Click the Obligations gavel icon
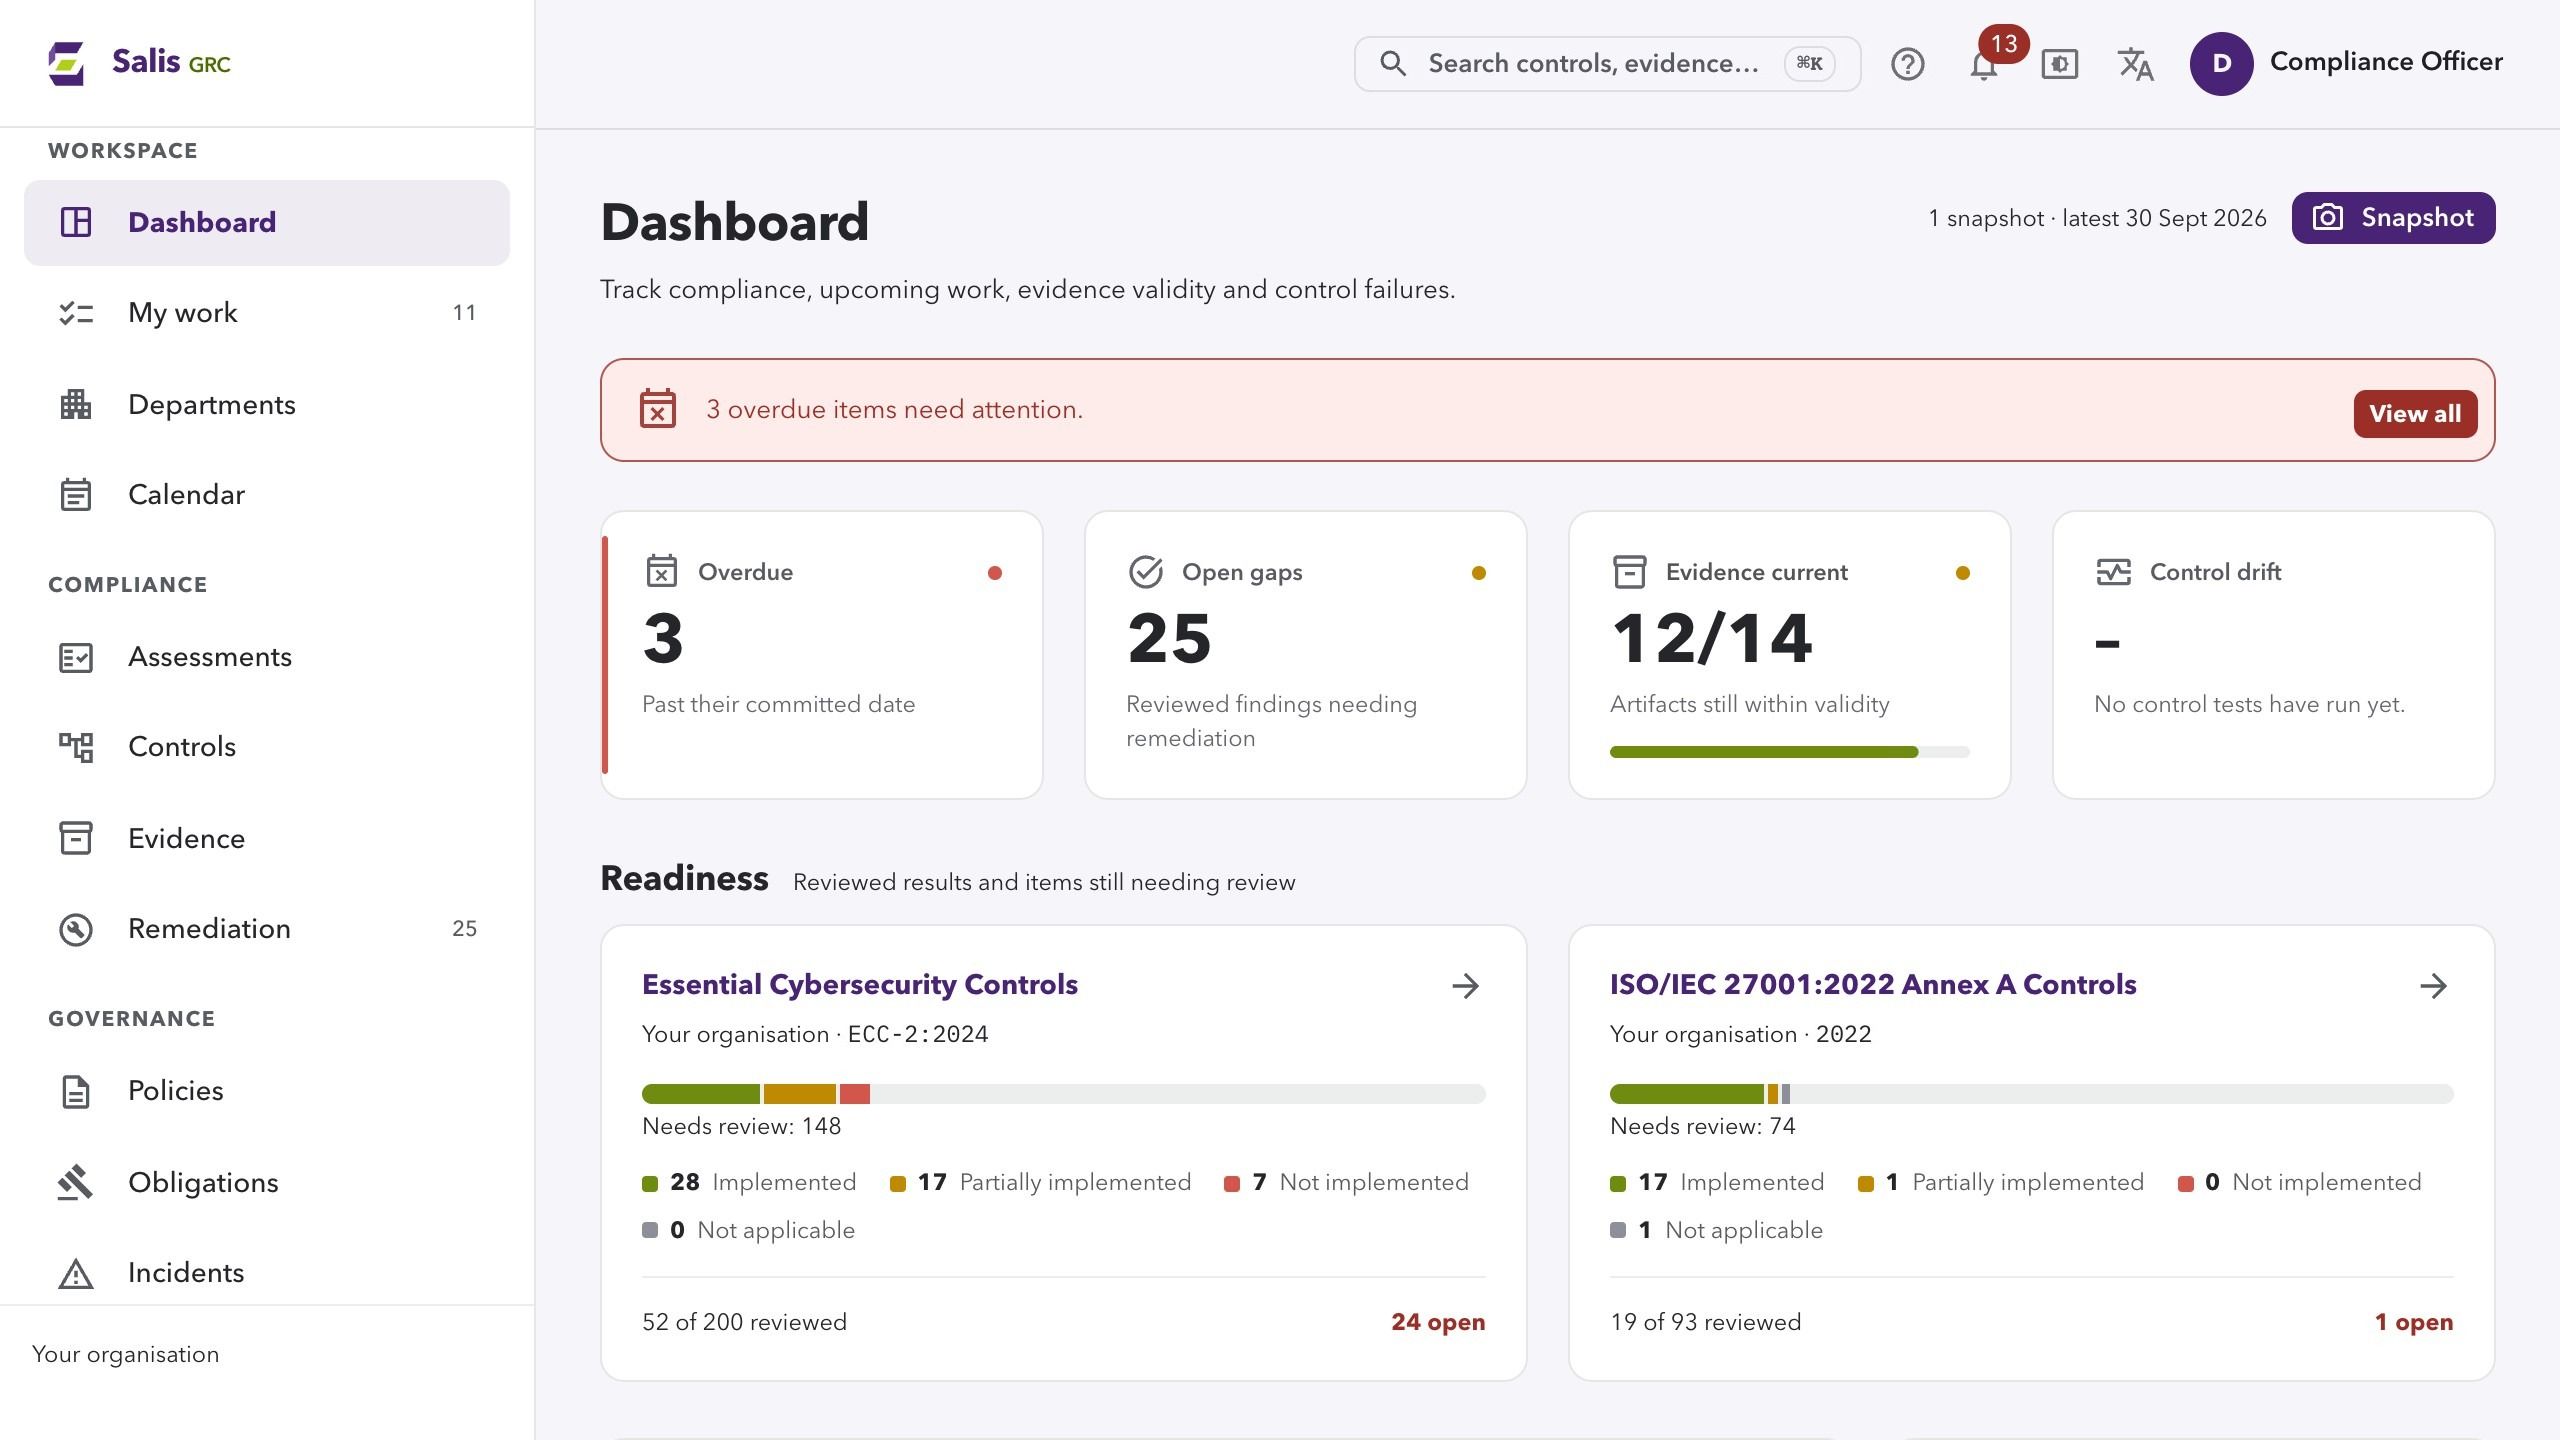 pos(76,1182)
